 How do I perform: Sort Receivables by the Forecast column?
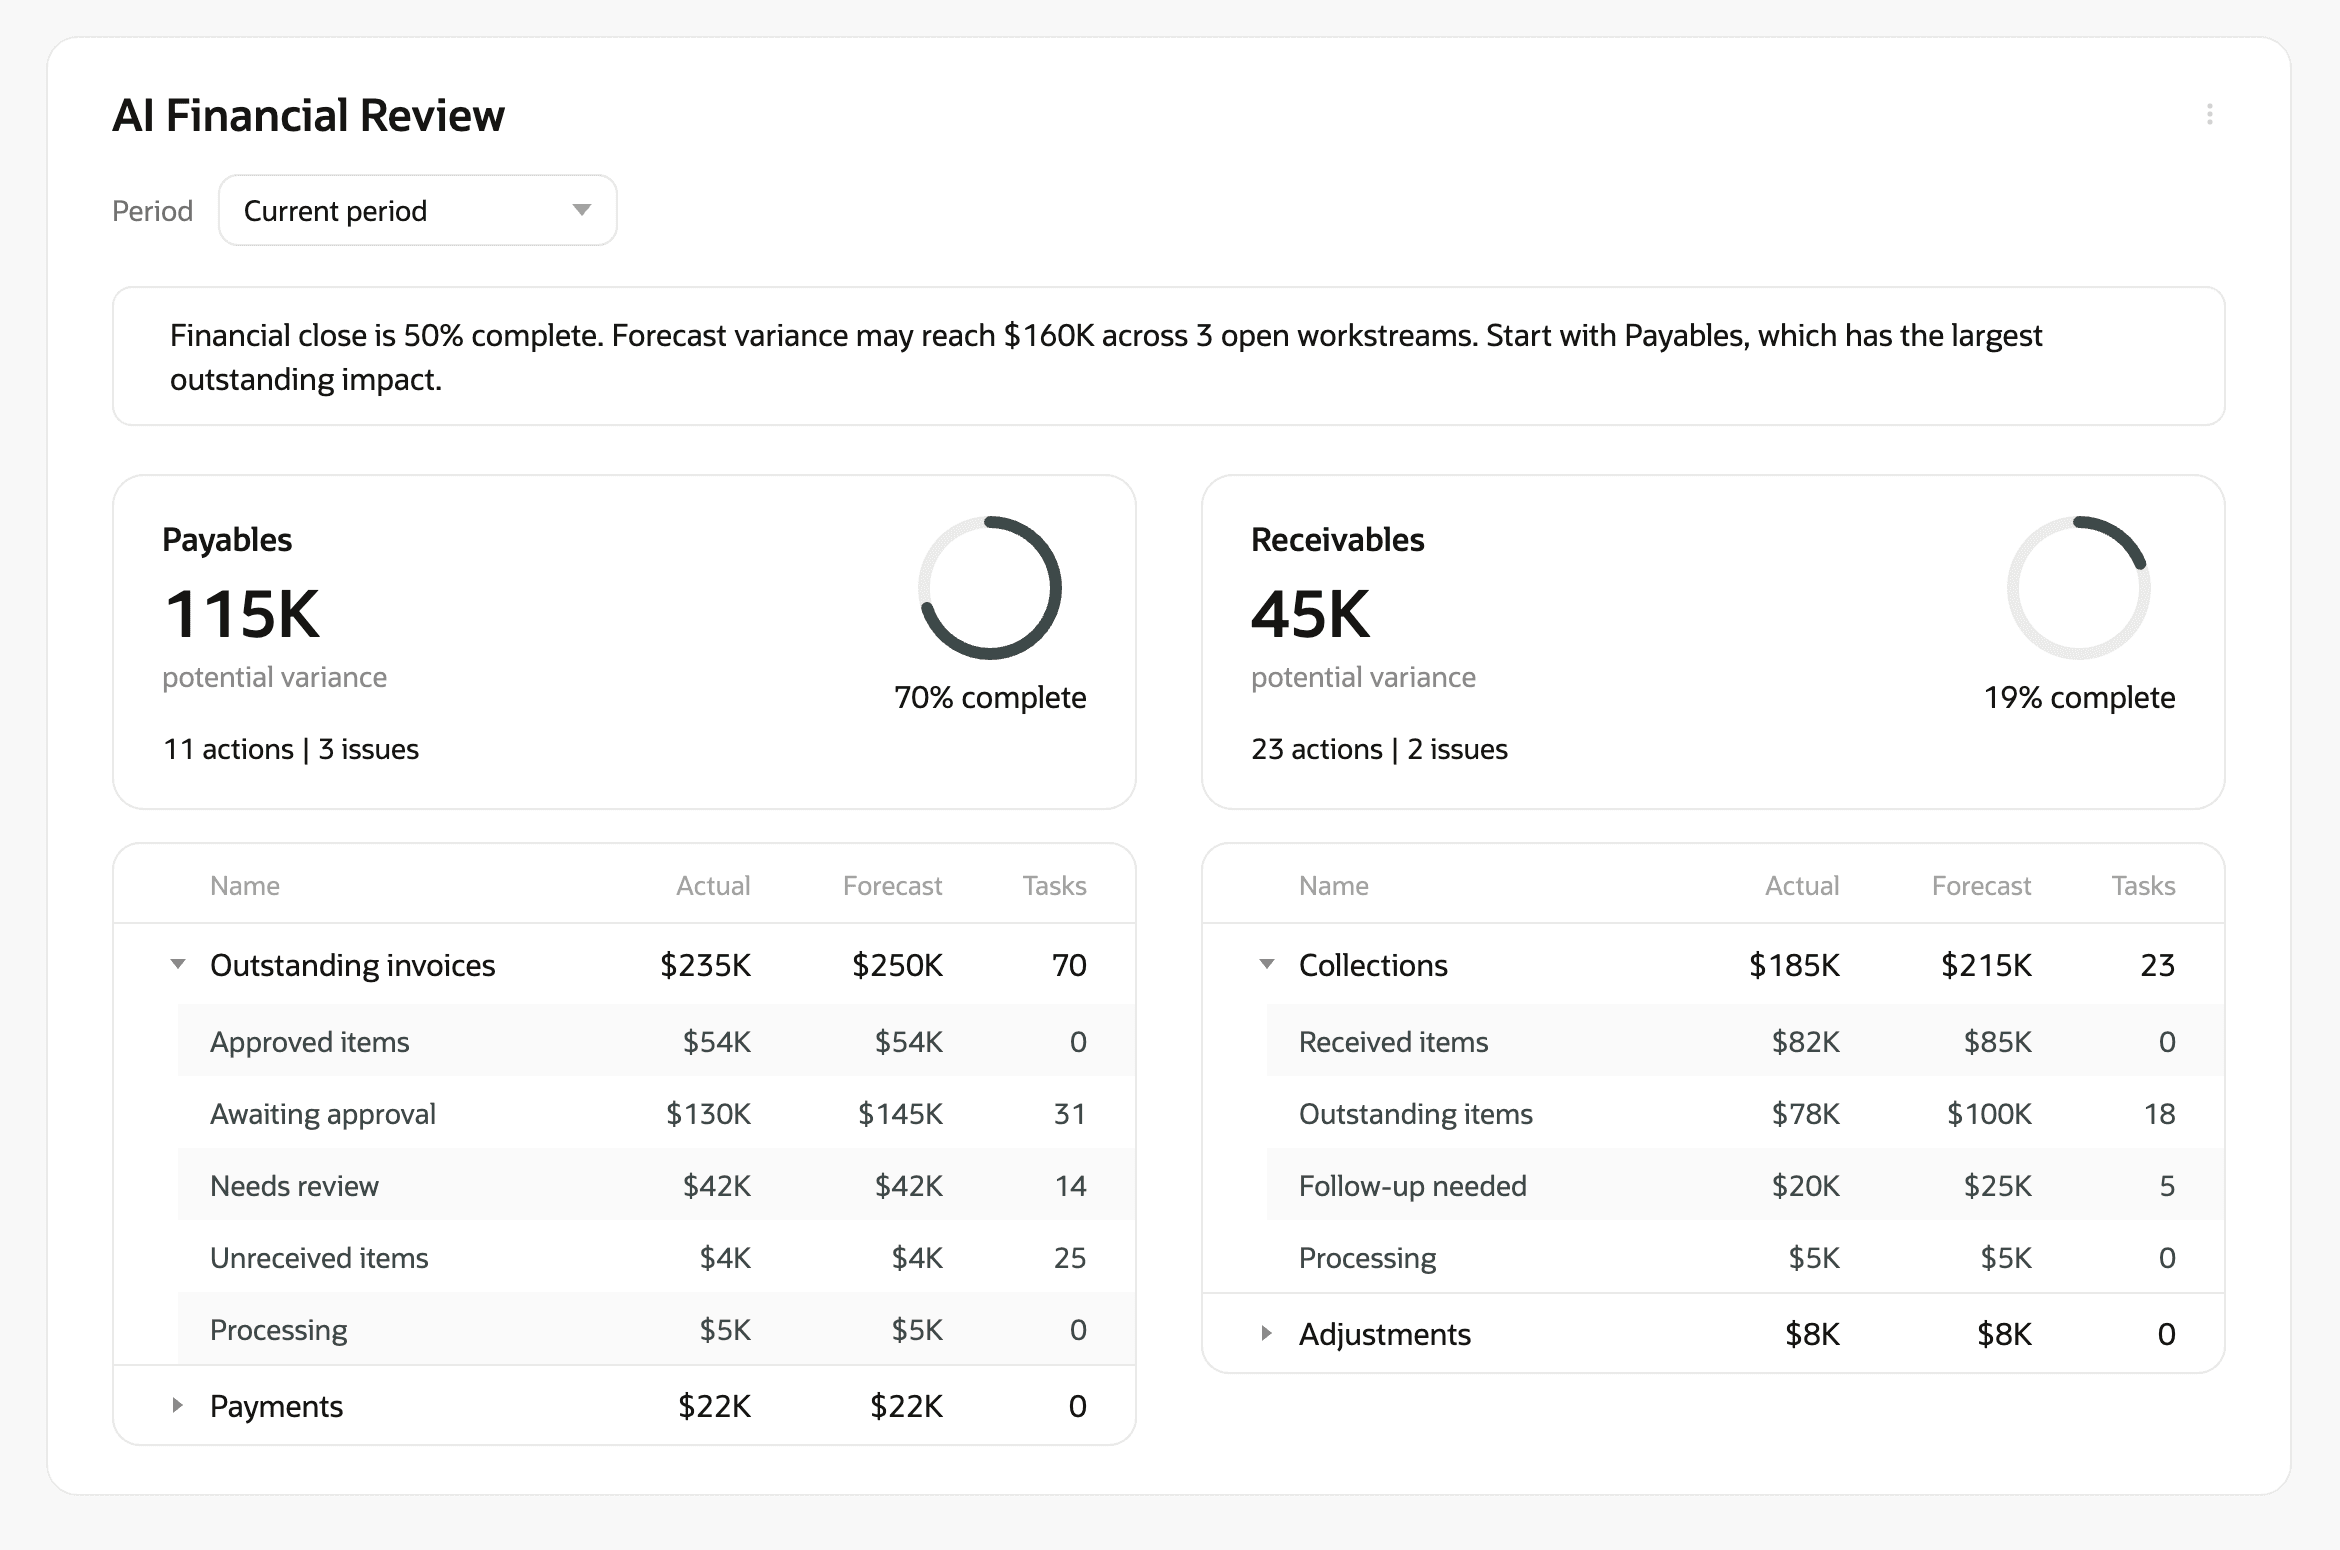pos(1981,885)
